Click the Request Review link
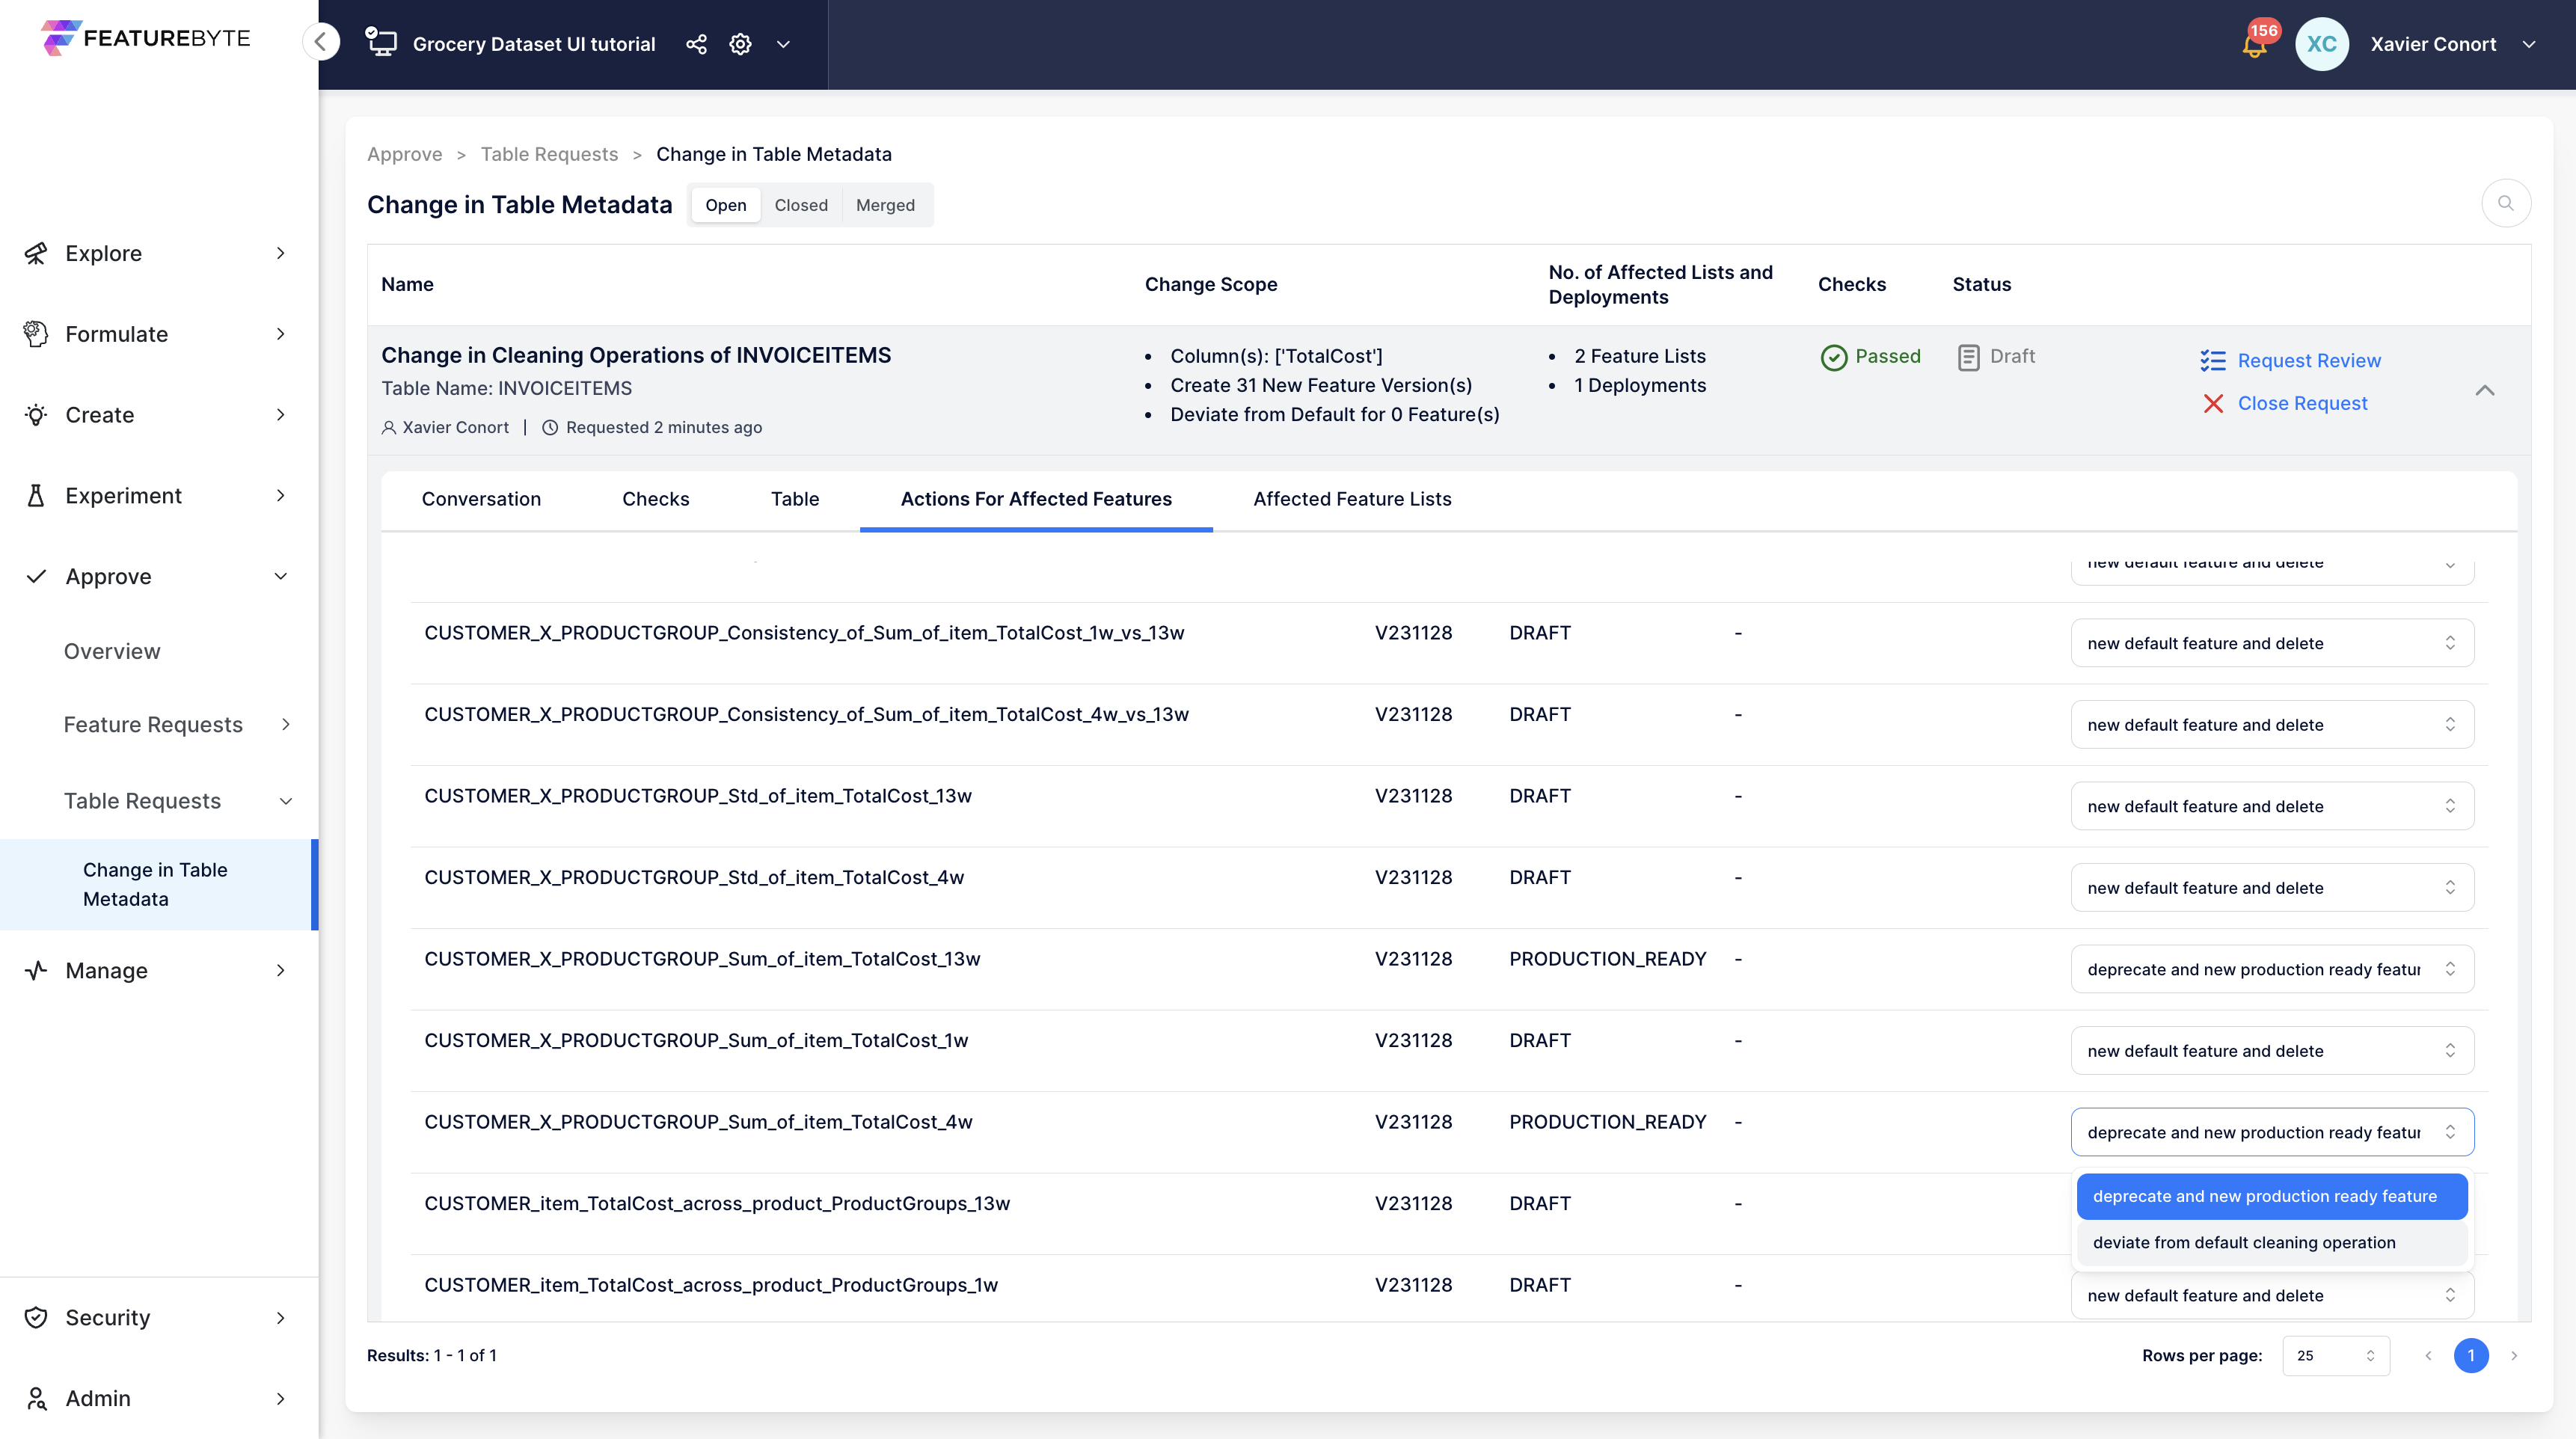This screenshot has height=1439, width=2576. click(x=2309, y=361)
